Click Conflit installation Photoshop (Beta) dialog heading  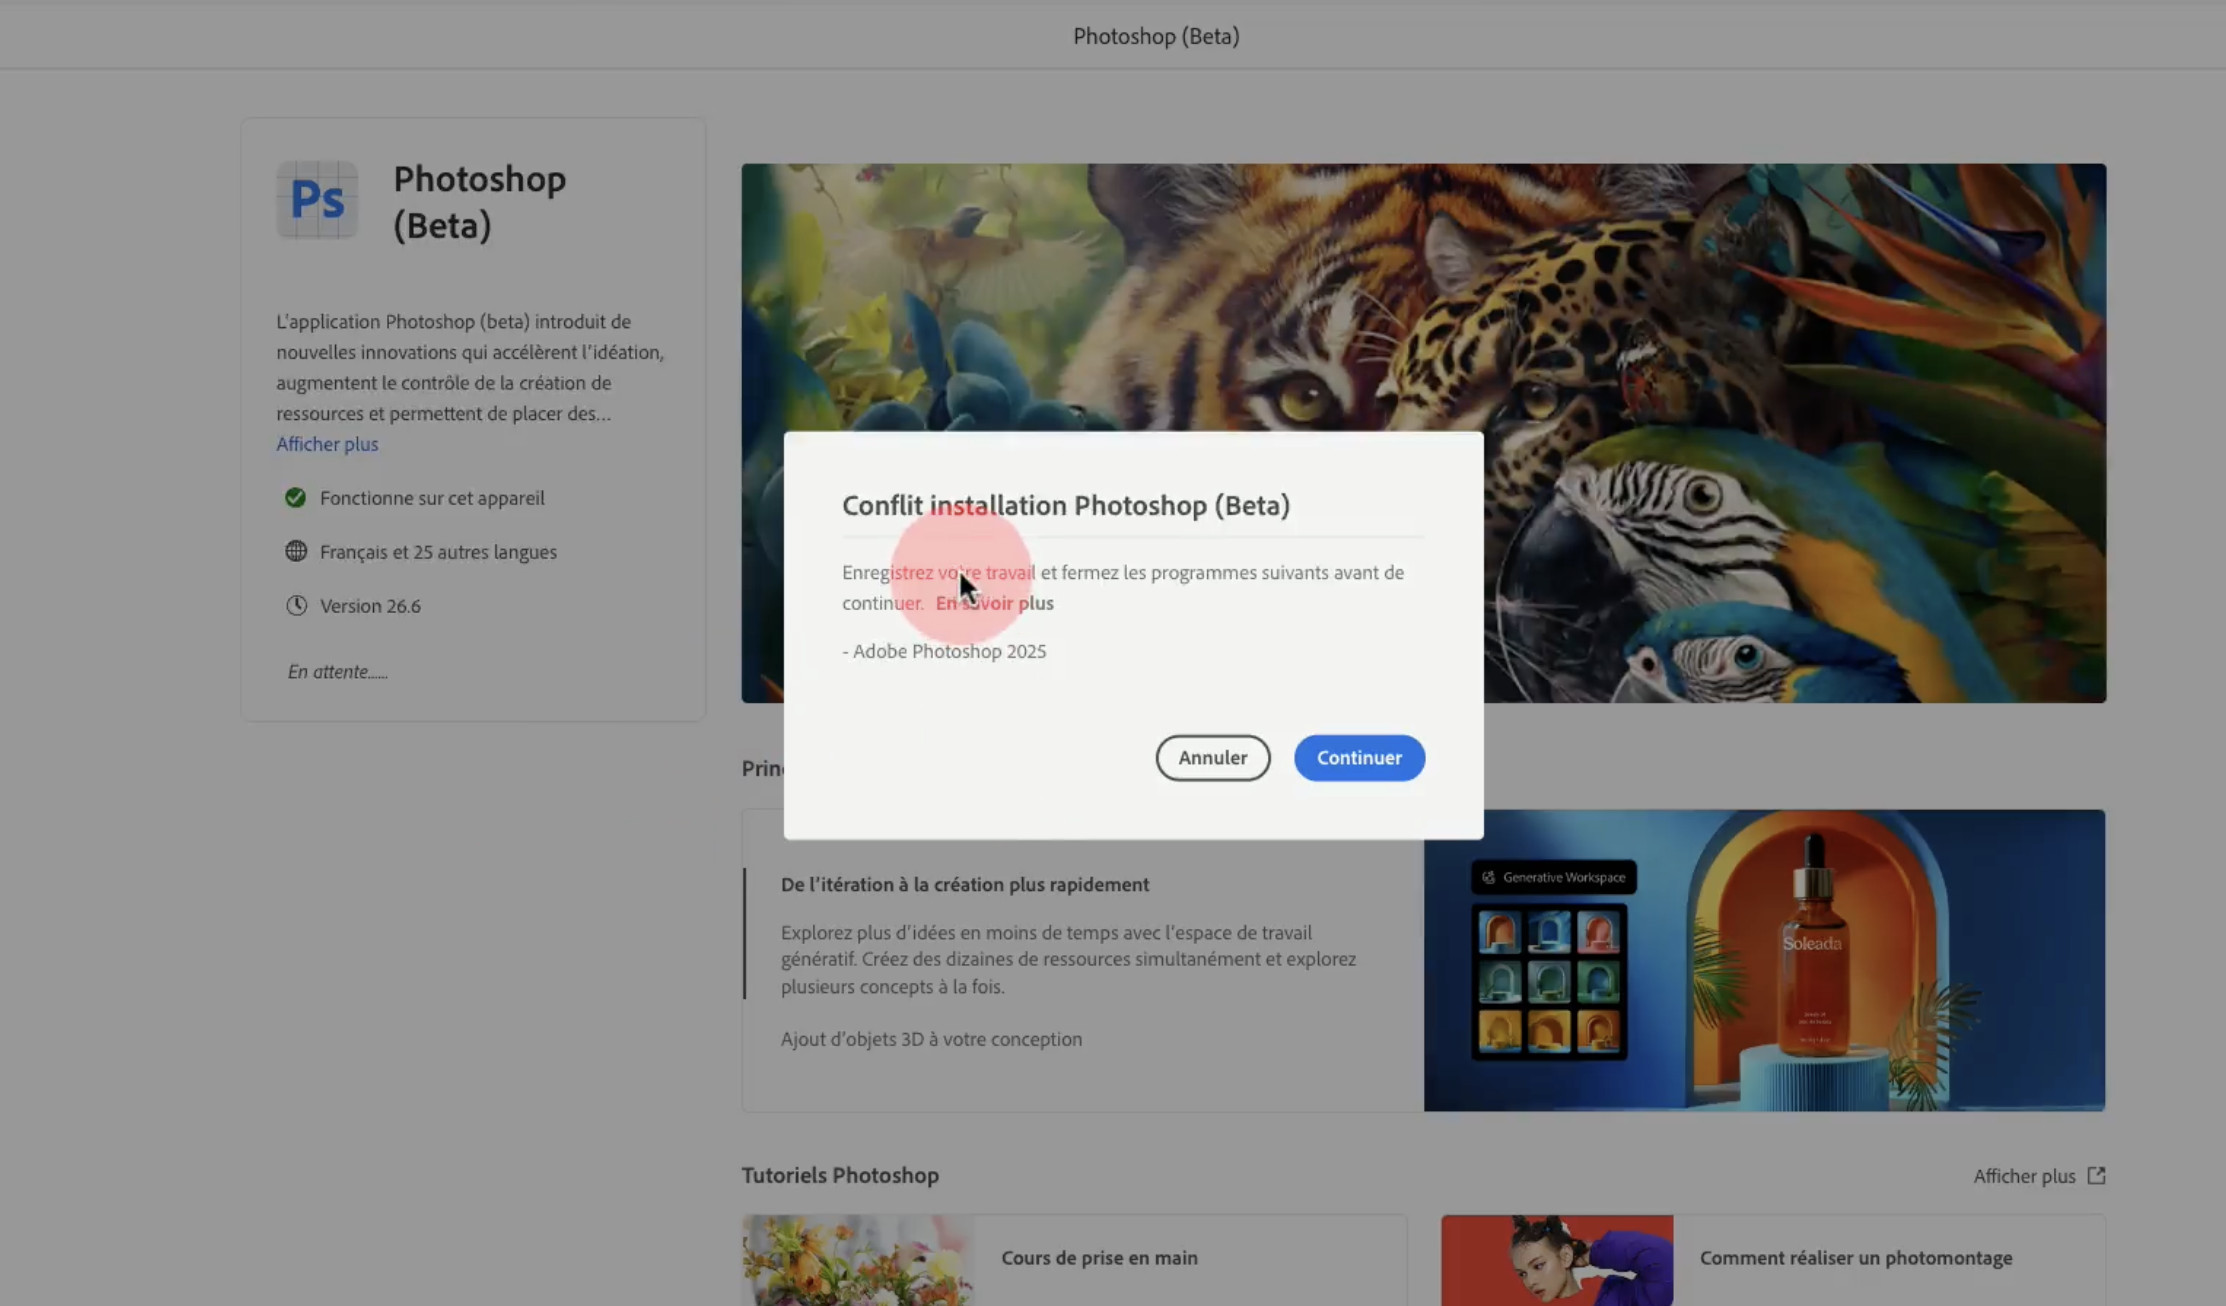click(1066, 505)
